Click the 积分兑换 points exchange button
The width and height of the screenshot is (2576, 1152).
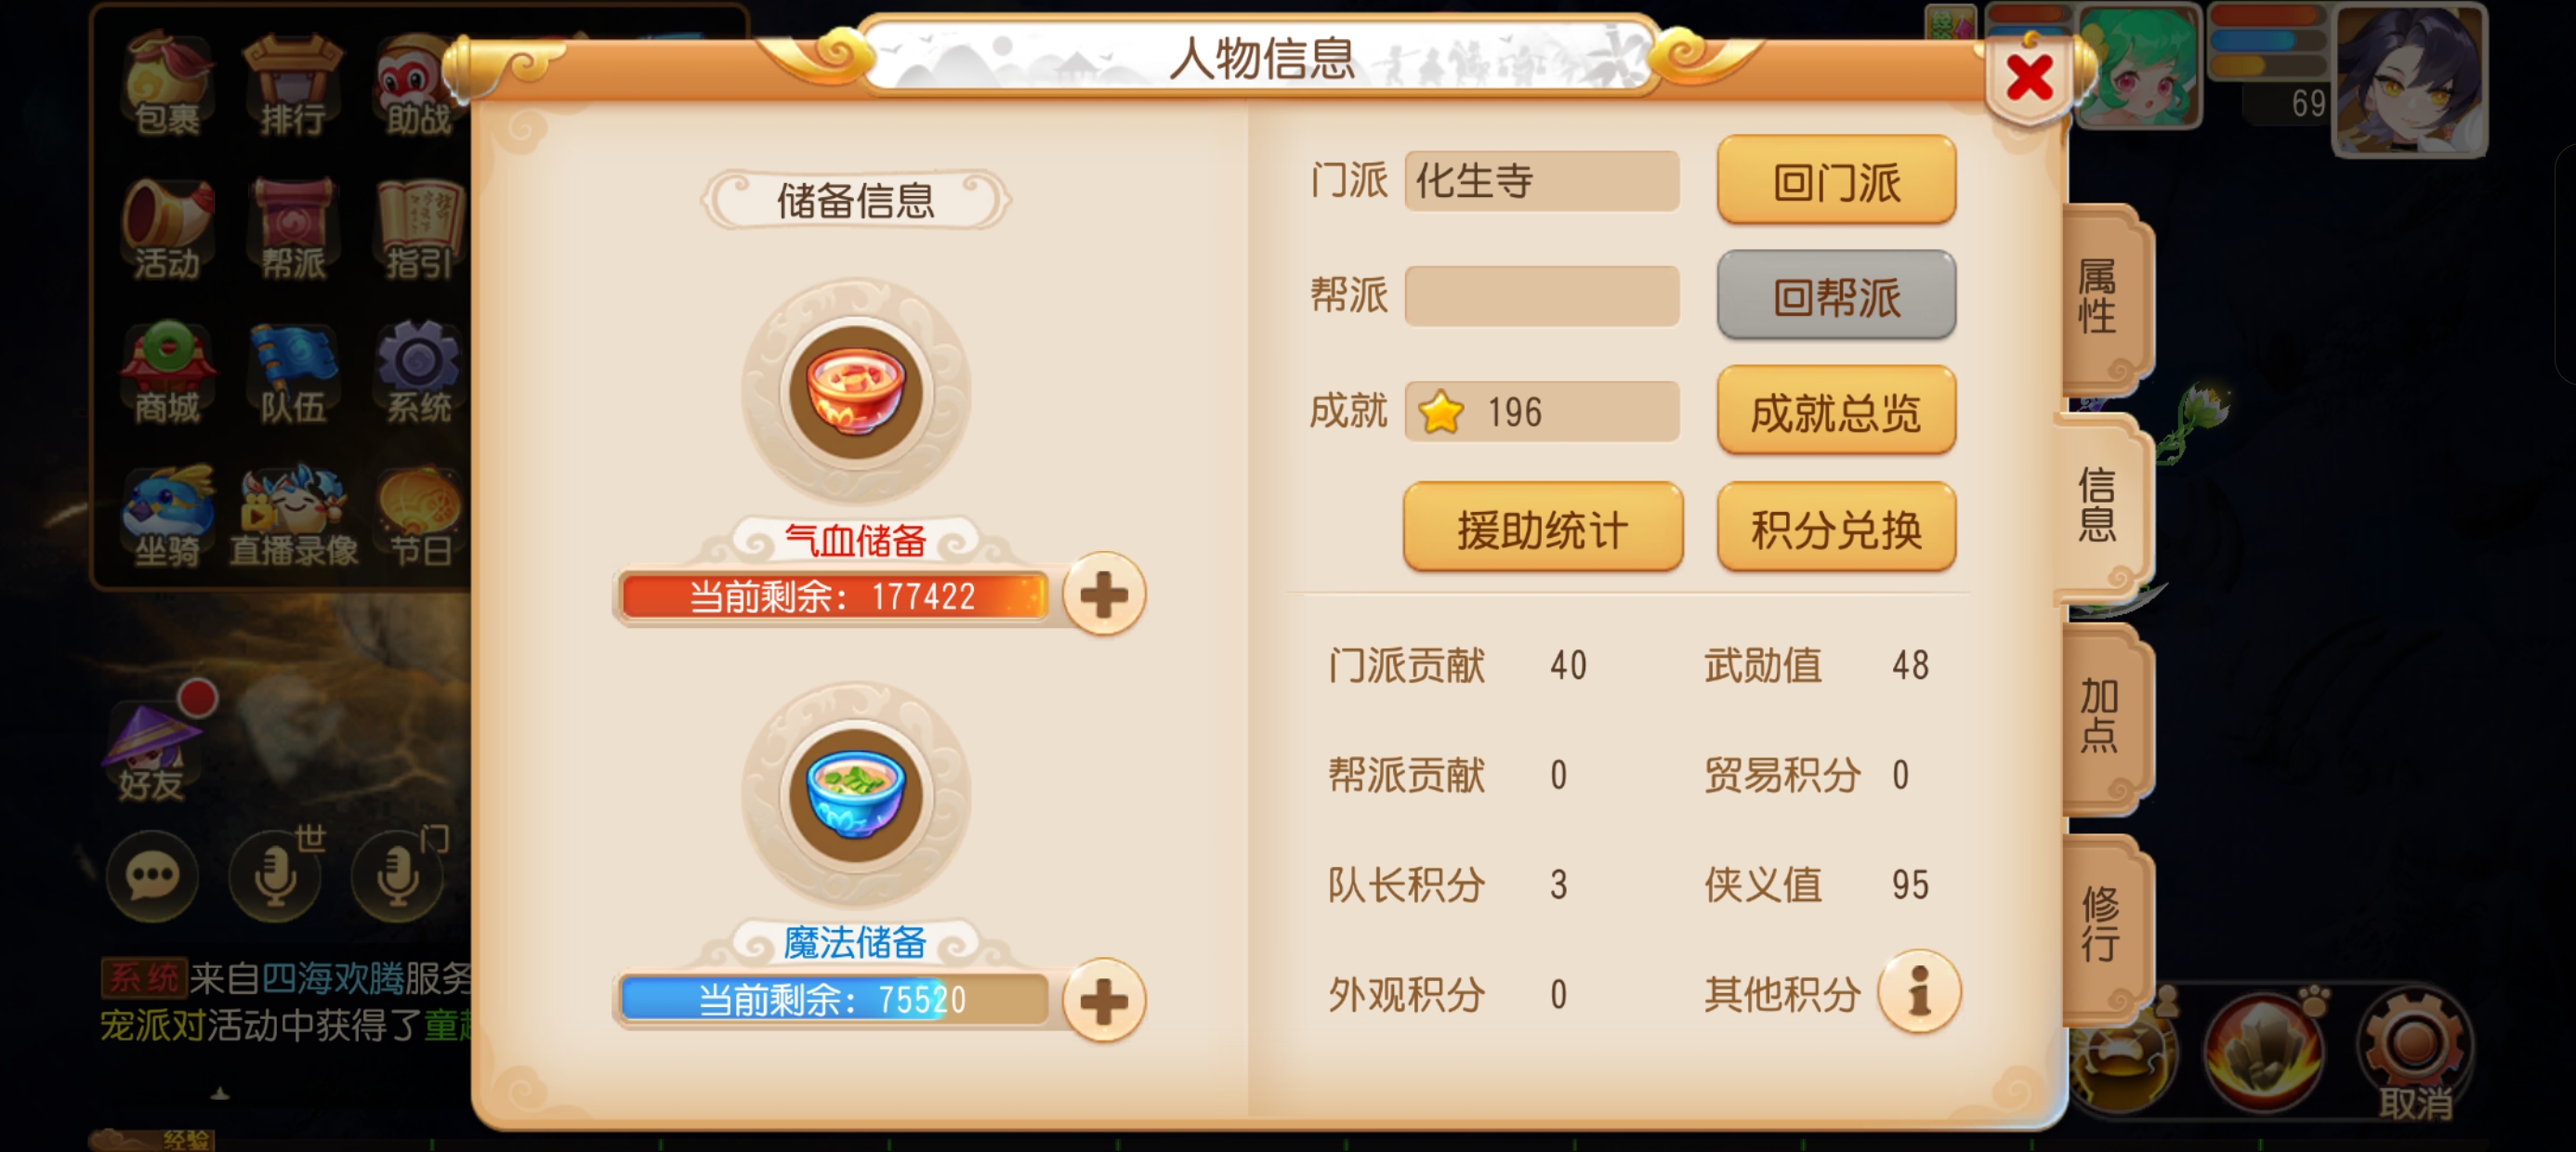tap(1836, 528)
